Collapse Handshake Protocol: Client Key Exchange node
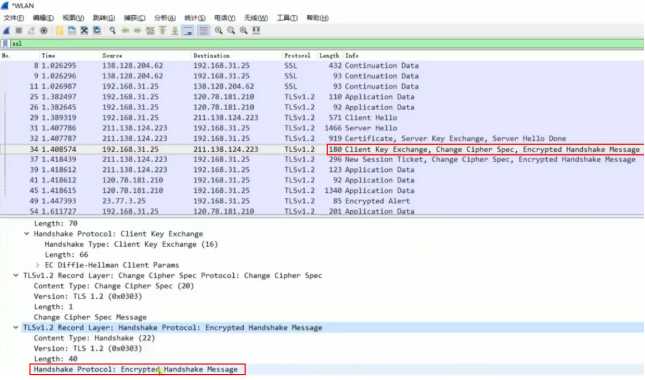Image resolution: width=645 pixels, height=380 pixels. click(26, 234)
